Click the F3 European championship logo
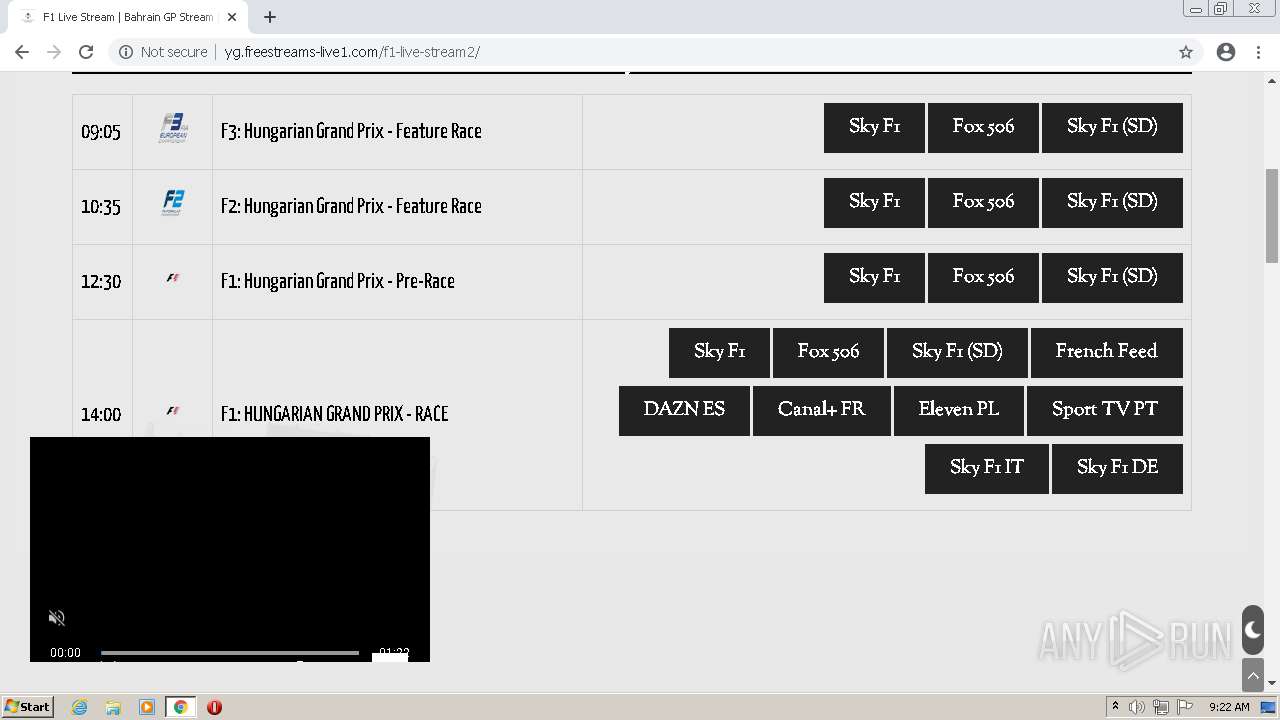This screenshot has width=1280, height=720. click(173, 129)
